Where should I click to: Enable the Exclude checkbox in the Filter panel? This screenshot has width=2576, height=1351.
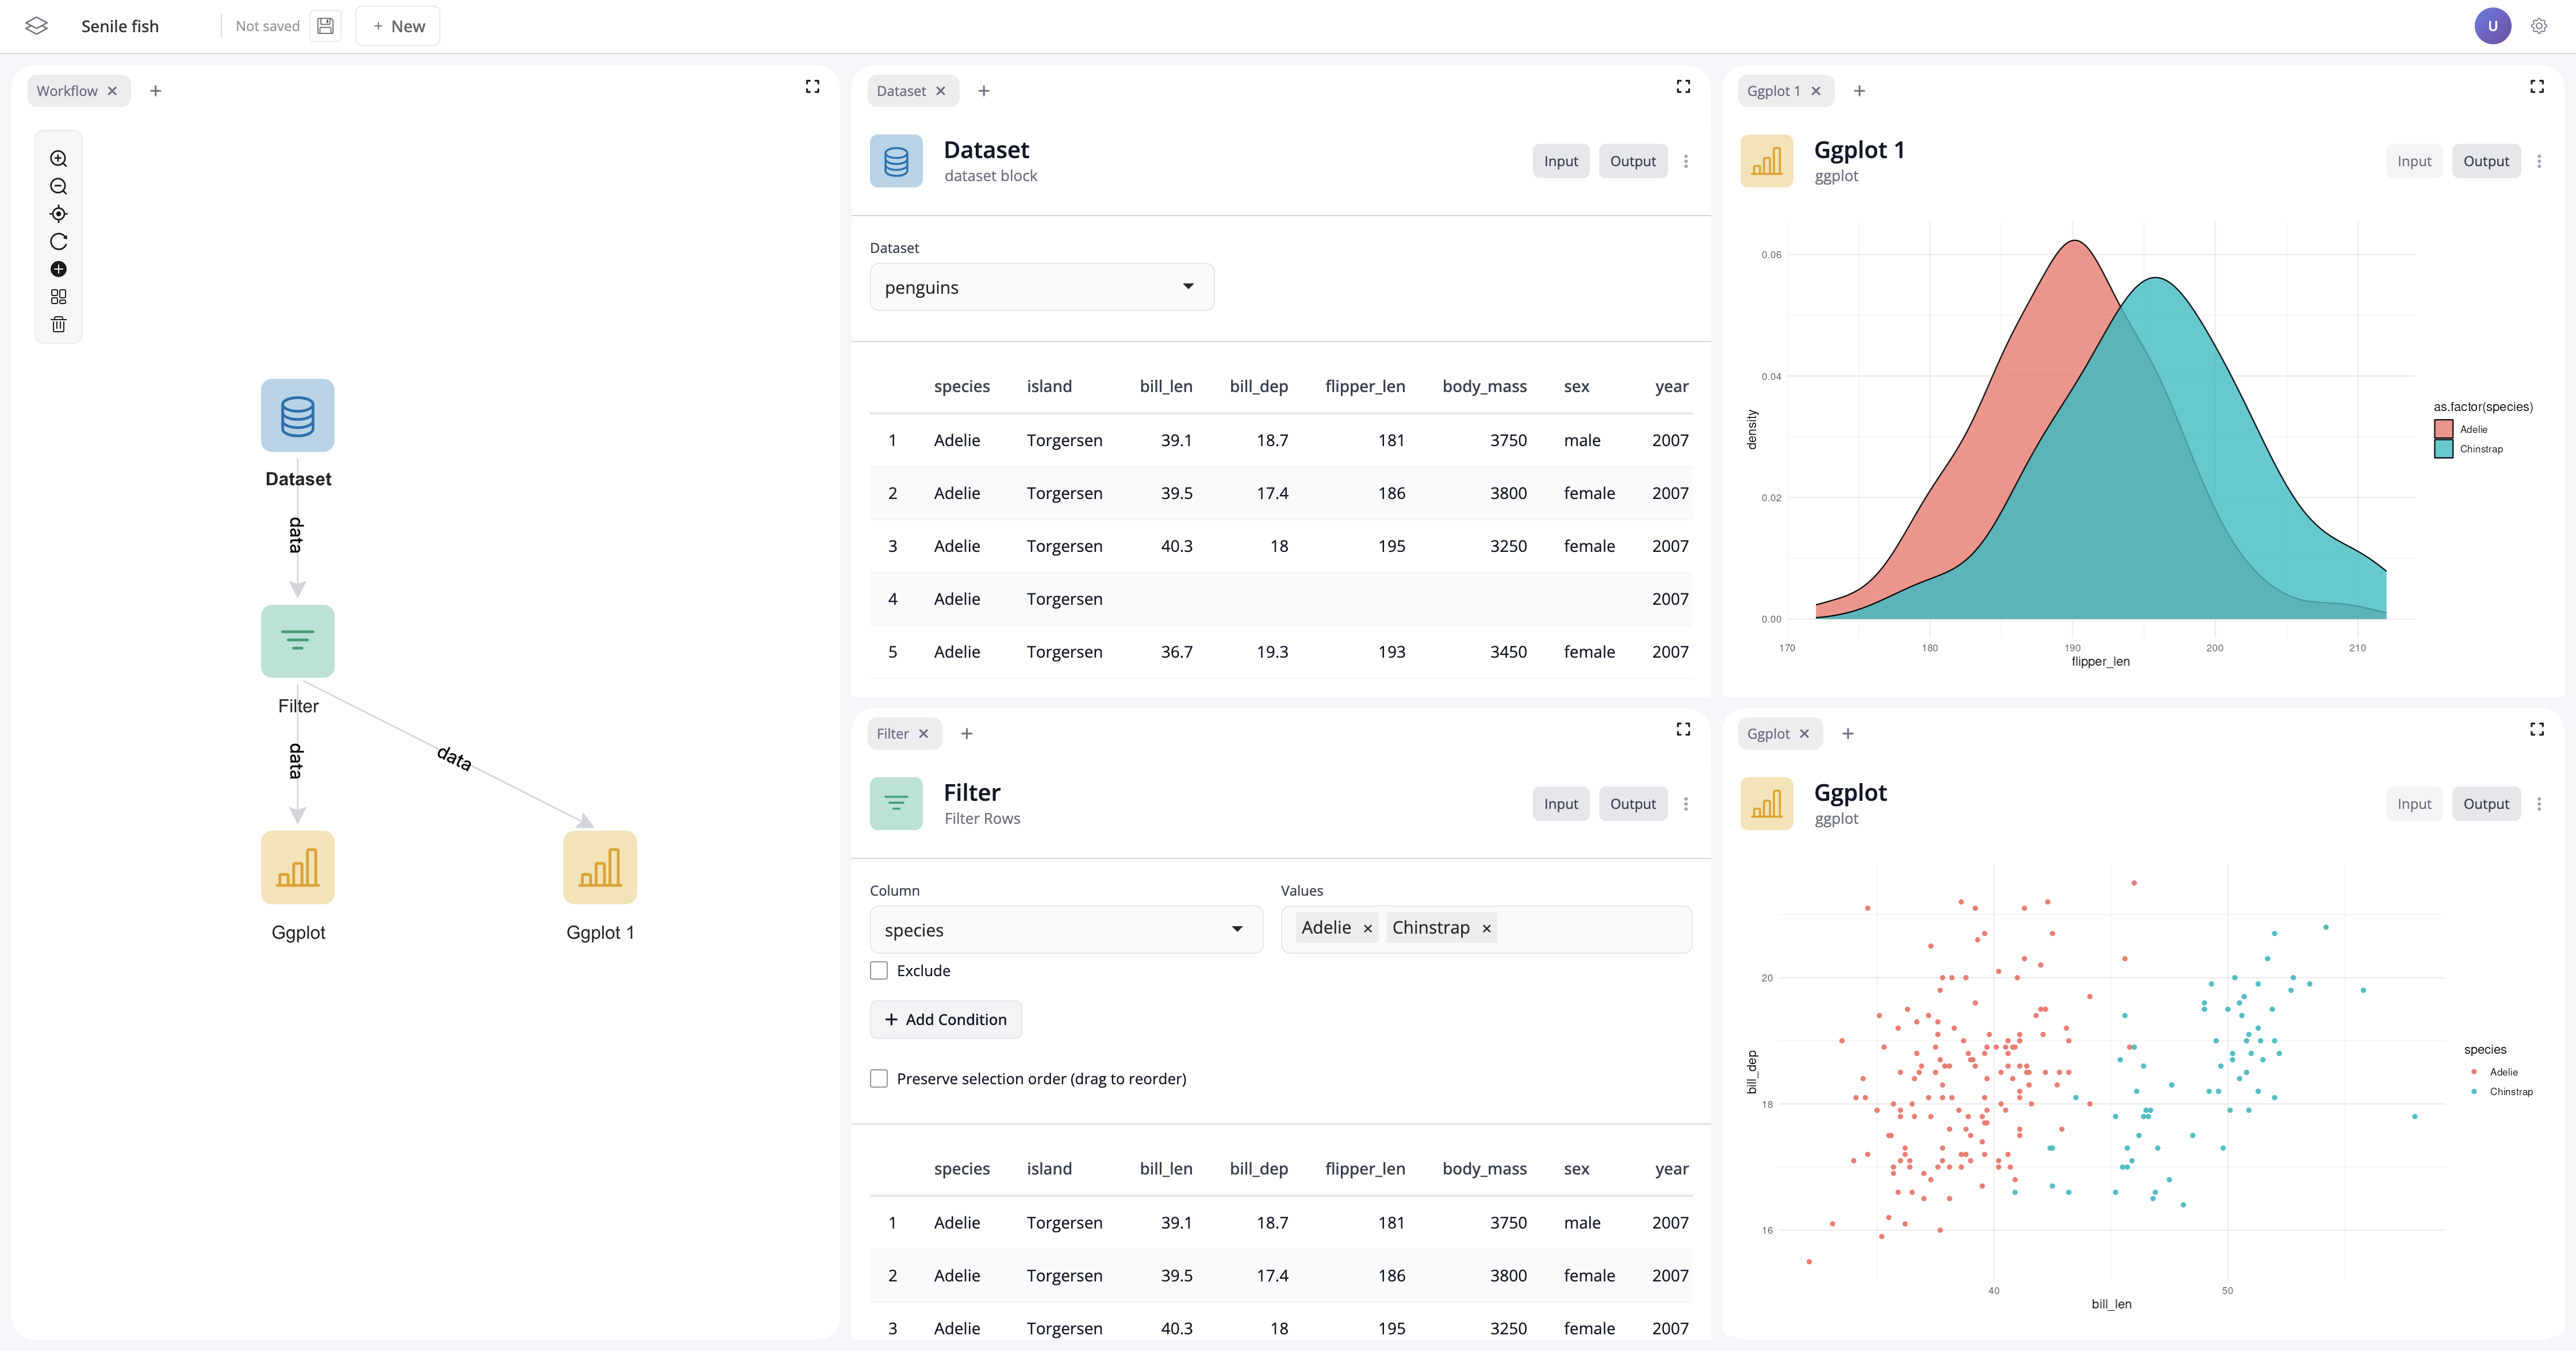click(879, 970)
